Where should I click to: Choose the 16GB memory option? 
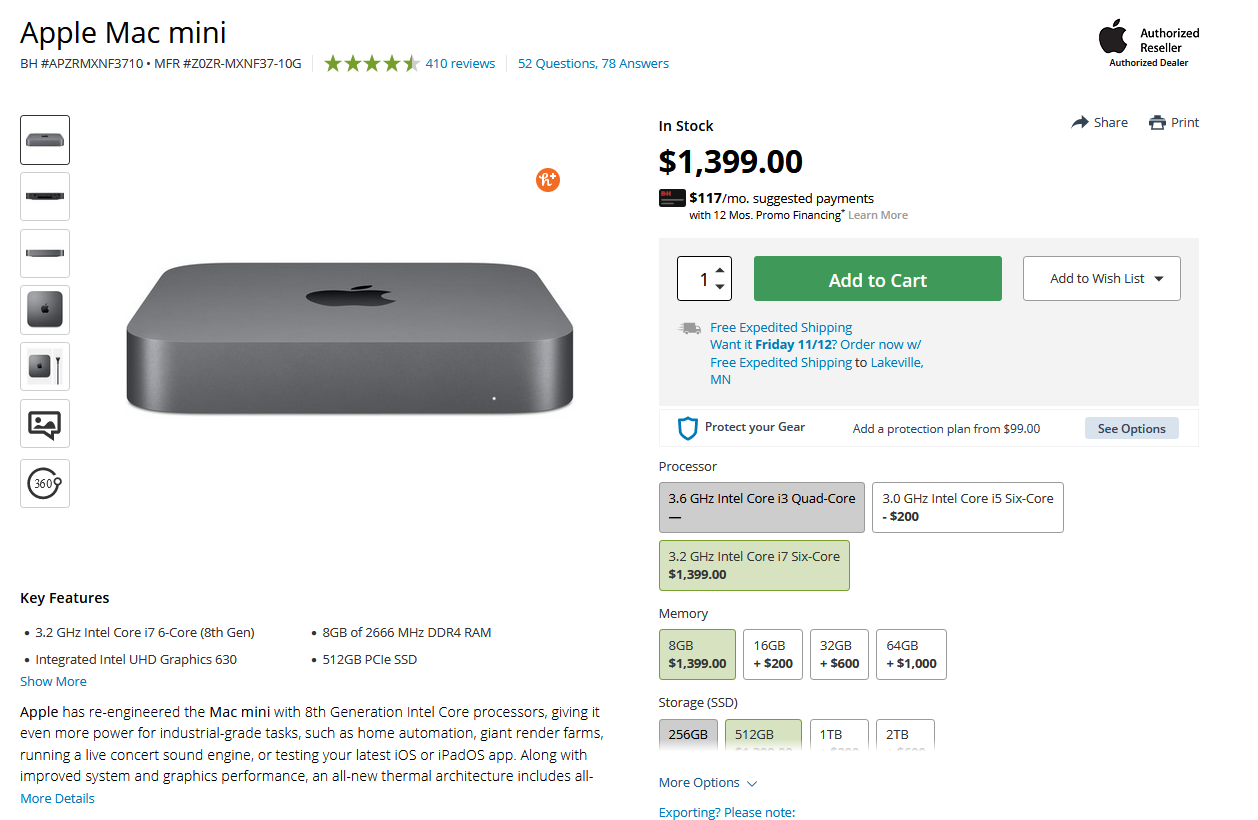tap(772, 654)
